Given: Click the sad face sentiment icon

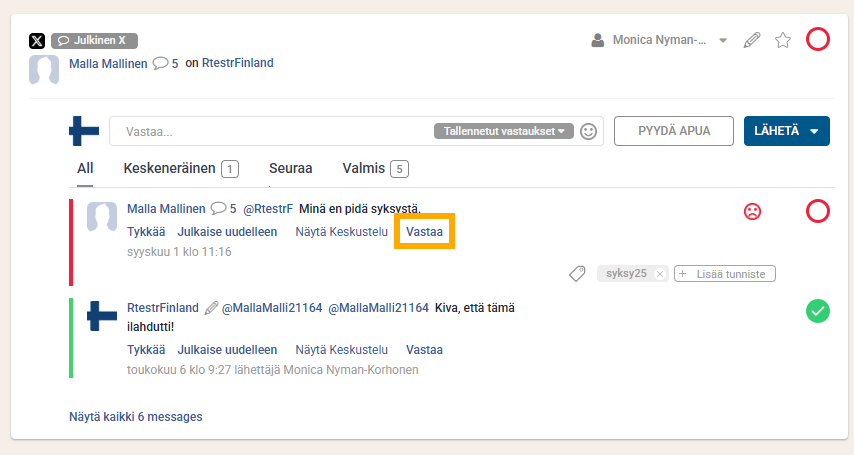Looking at the screenshot, I should click(752, 211).
